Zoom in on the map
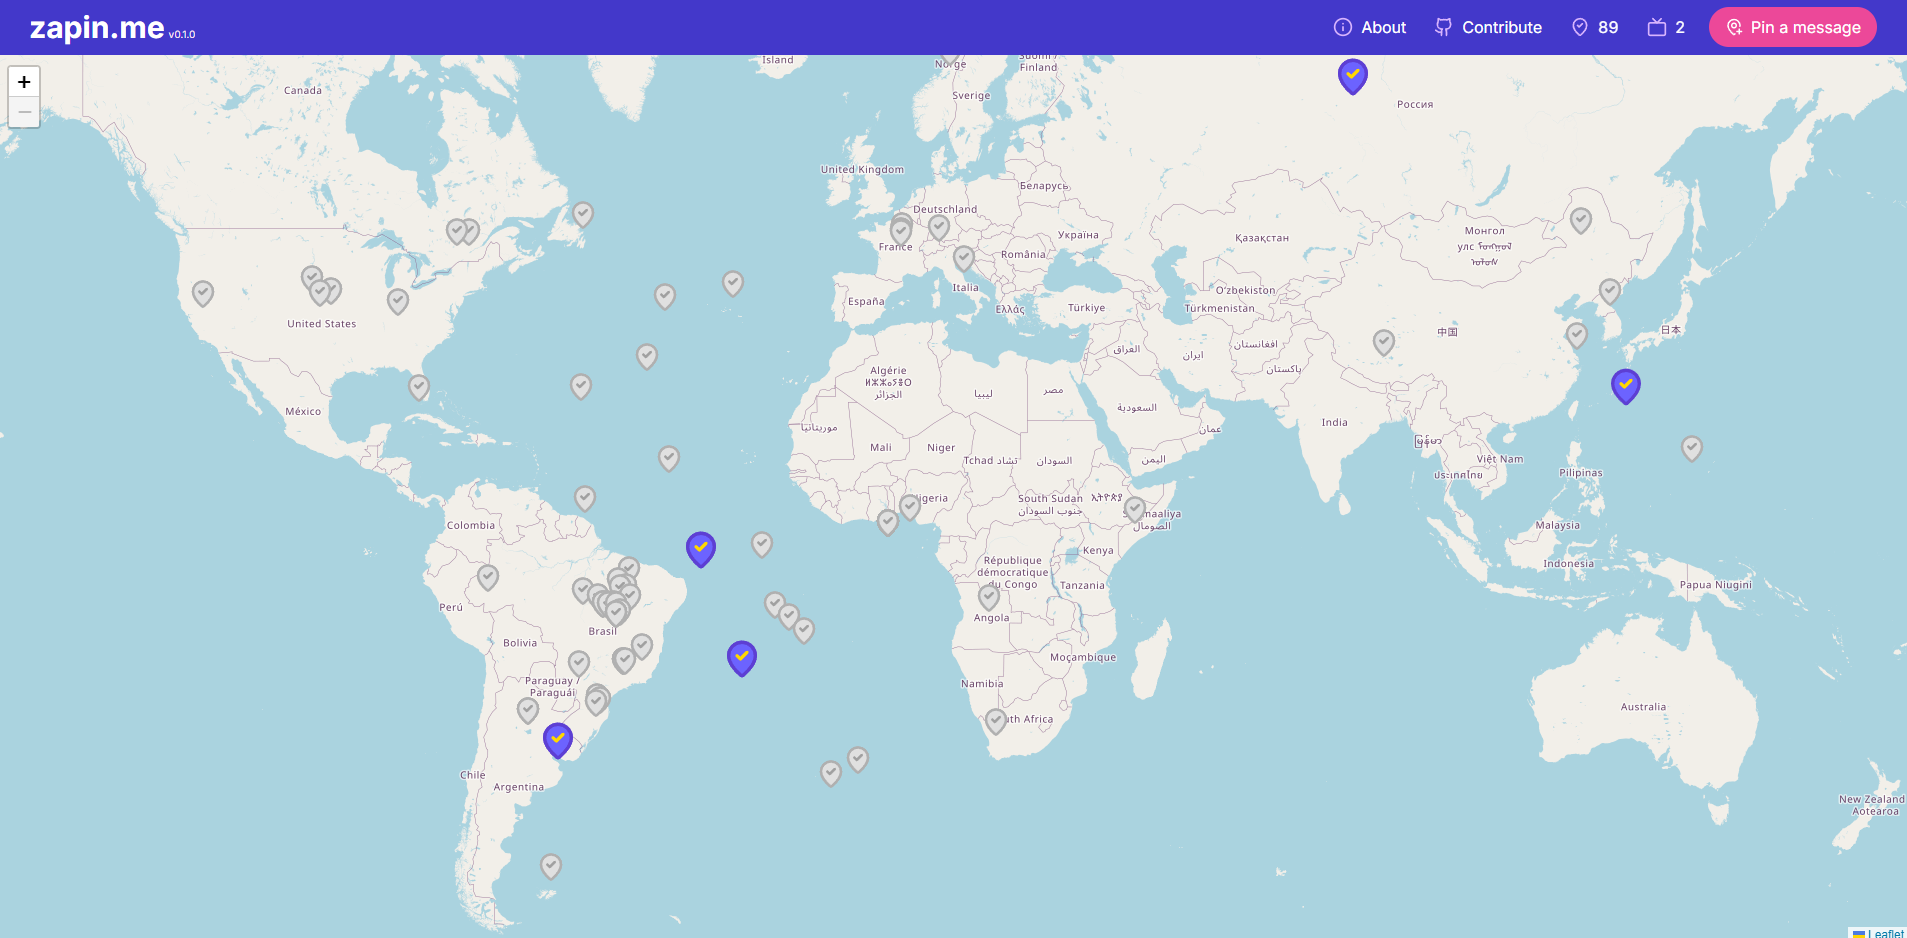 click(x=24, y=82)
